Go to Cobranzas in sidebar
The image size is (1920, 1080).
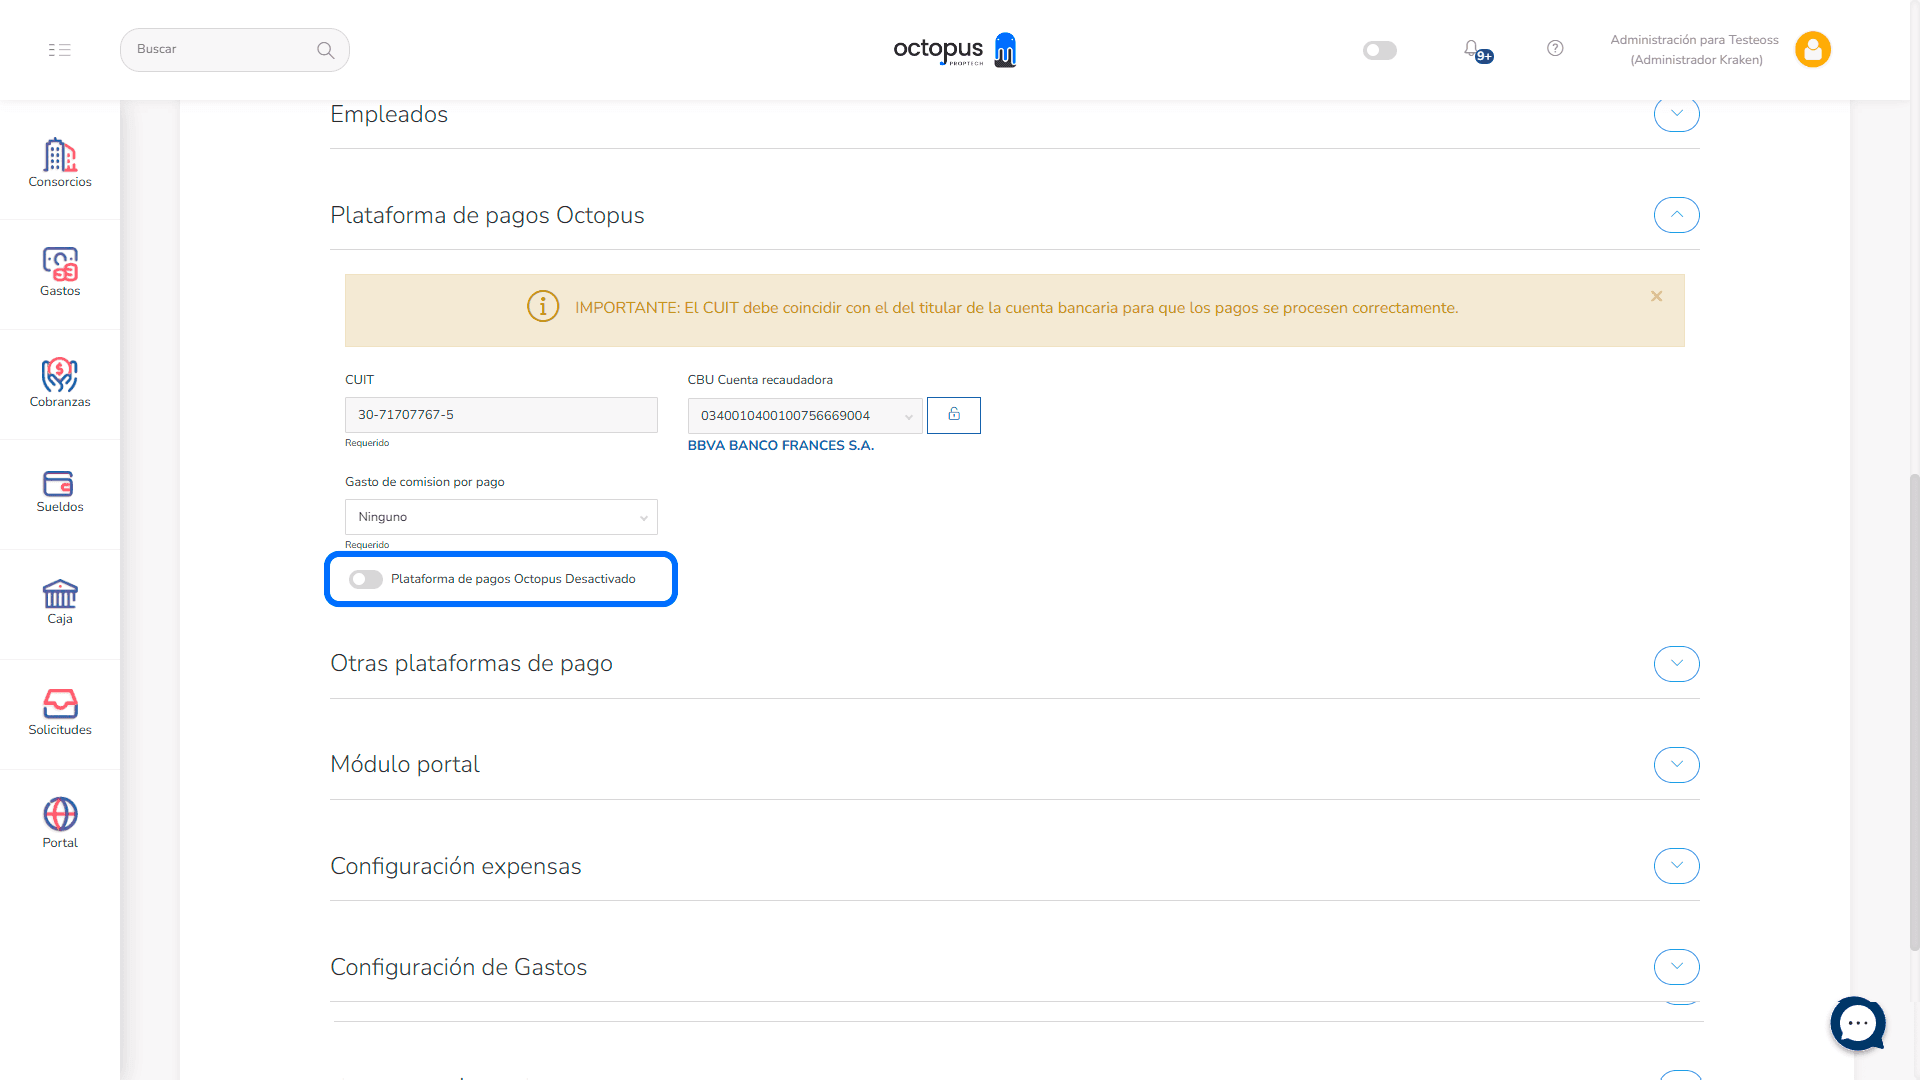[60, 382]
